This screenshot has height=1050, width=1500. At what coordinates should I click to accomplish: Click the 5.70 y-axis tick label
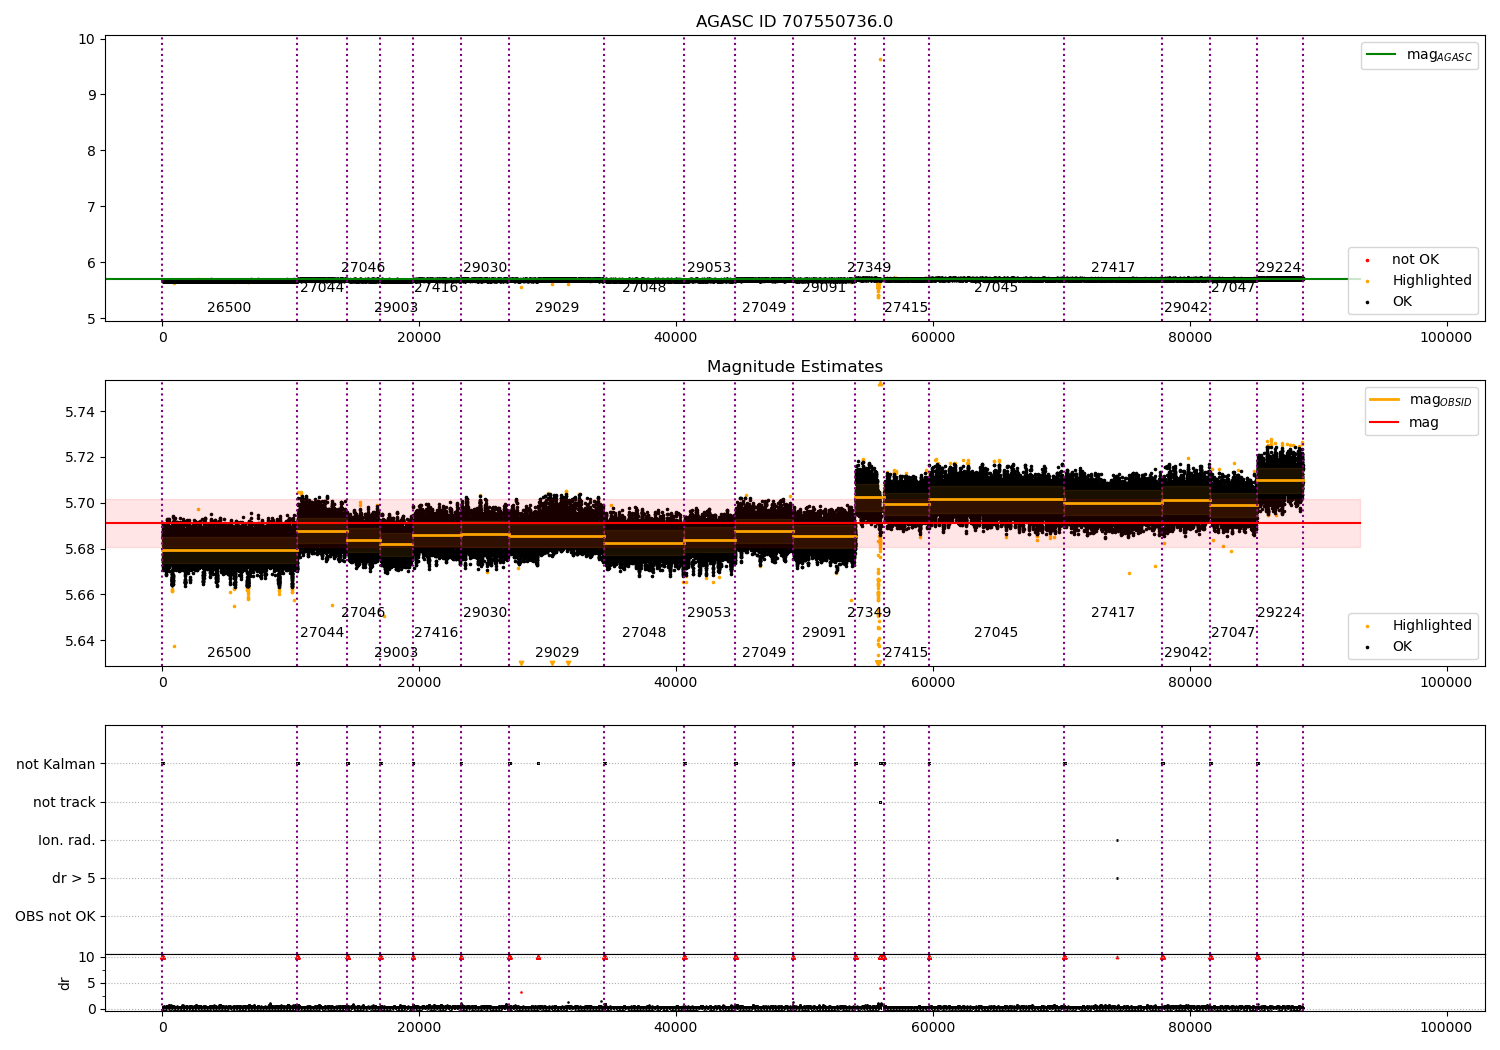point(80,503)
